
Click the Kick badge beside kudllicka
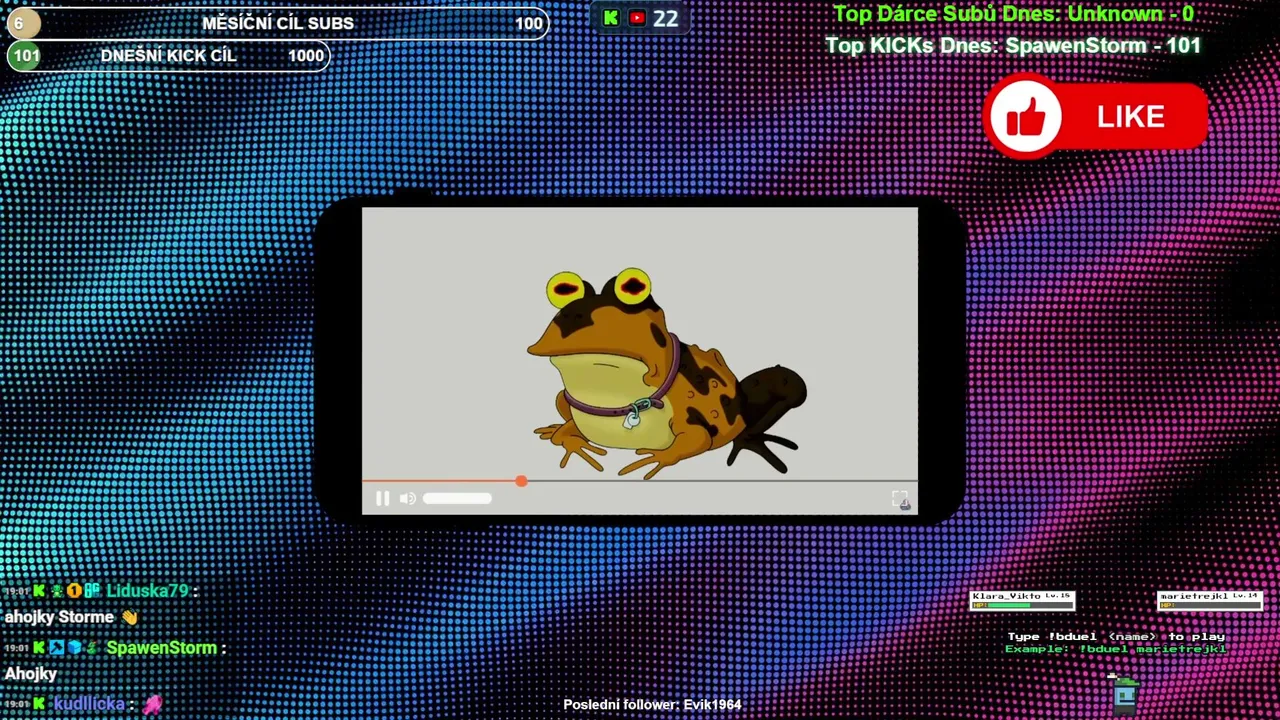pyautogui.click(x=39, y=704)
